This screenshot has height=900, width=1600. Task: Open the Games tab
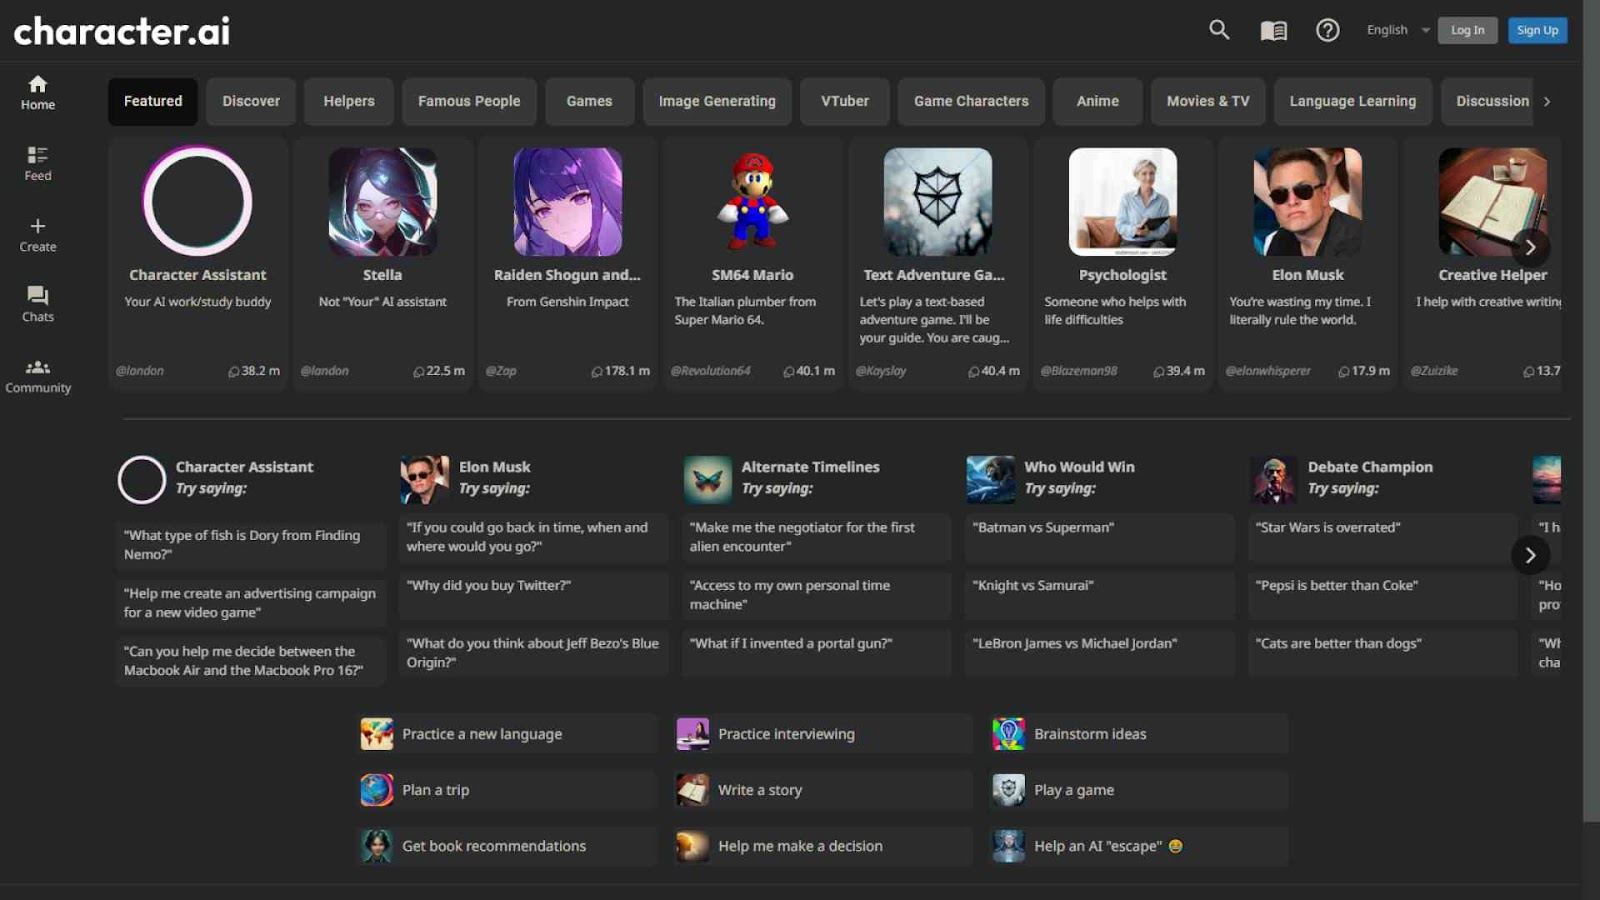pyautogui.click(x=589, y=101)
